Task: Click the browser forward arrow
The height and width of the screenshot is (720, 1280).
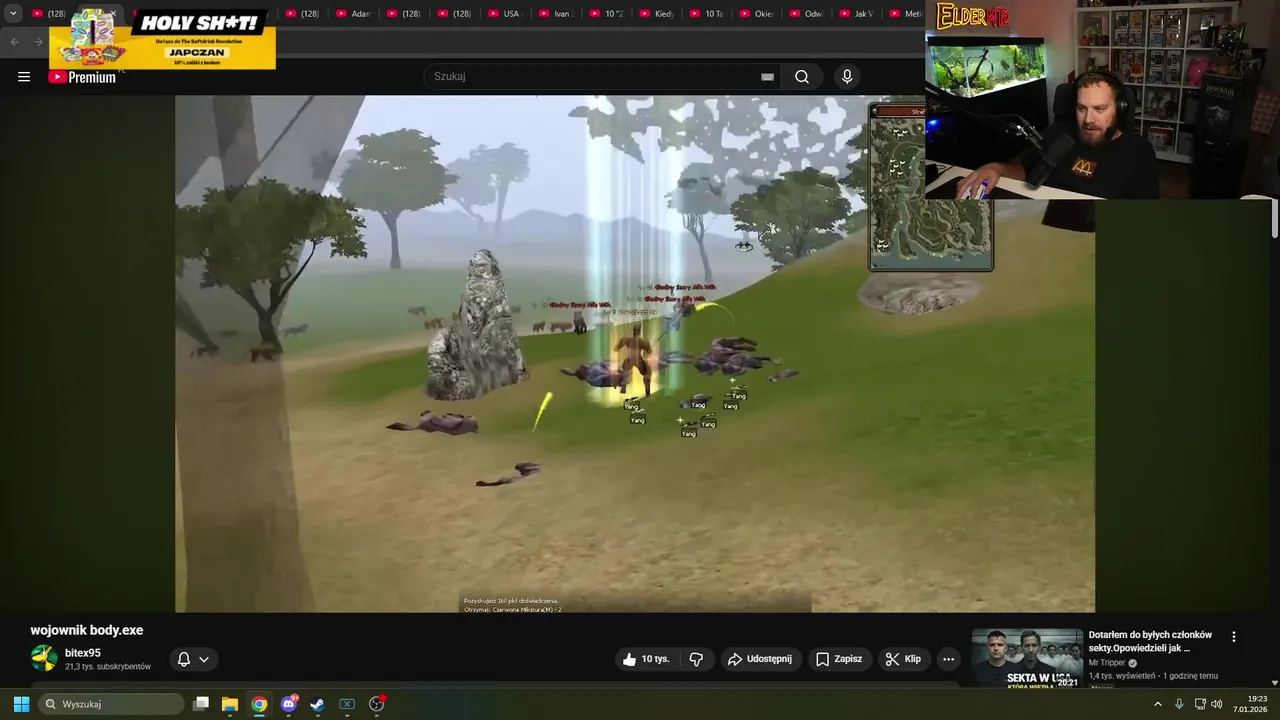Action: point(38,42)
